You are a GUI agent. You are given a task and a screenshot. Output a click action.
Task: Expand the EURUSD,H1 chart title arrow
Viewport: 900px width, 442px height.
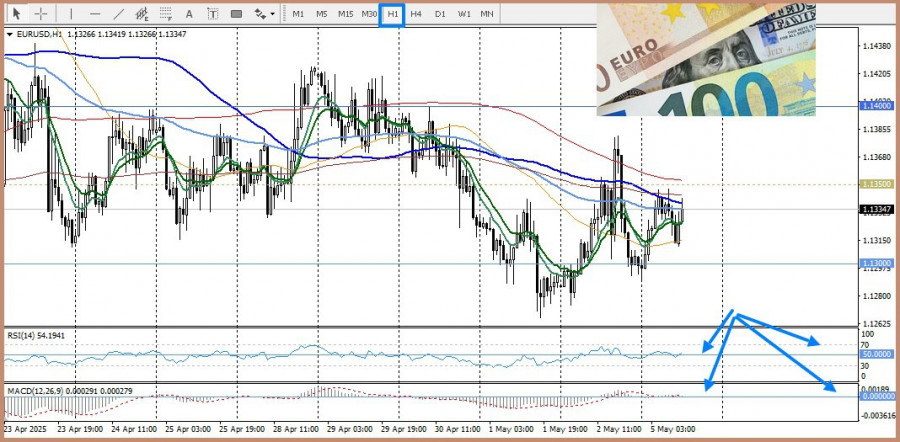[x=10, y=34]
